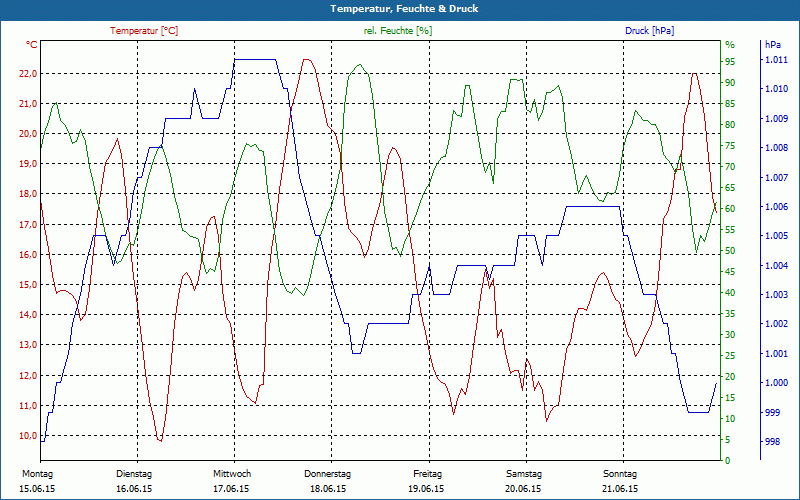Click the "16,0" temperature axis value

(x=29, y=255)
